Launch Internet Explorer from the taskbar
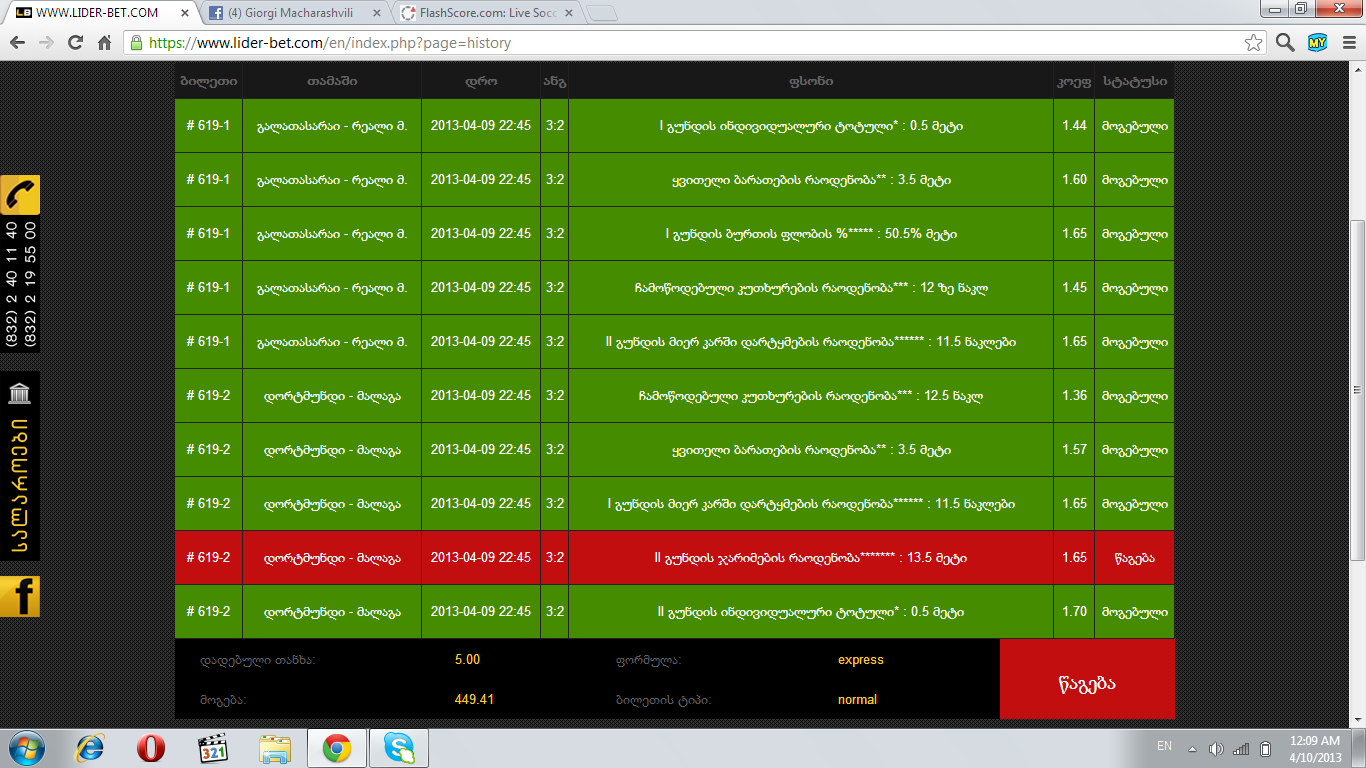 tap(91, 748)
